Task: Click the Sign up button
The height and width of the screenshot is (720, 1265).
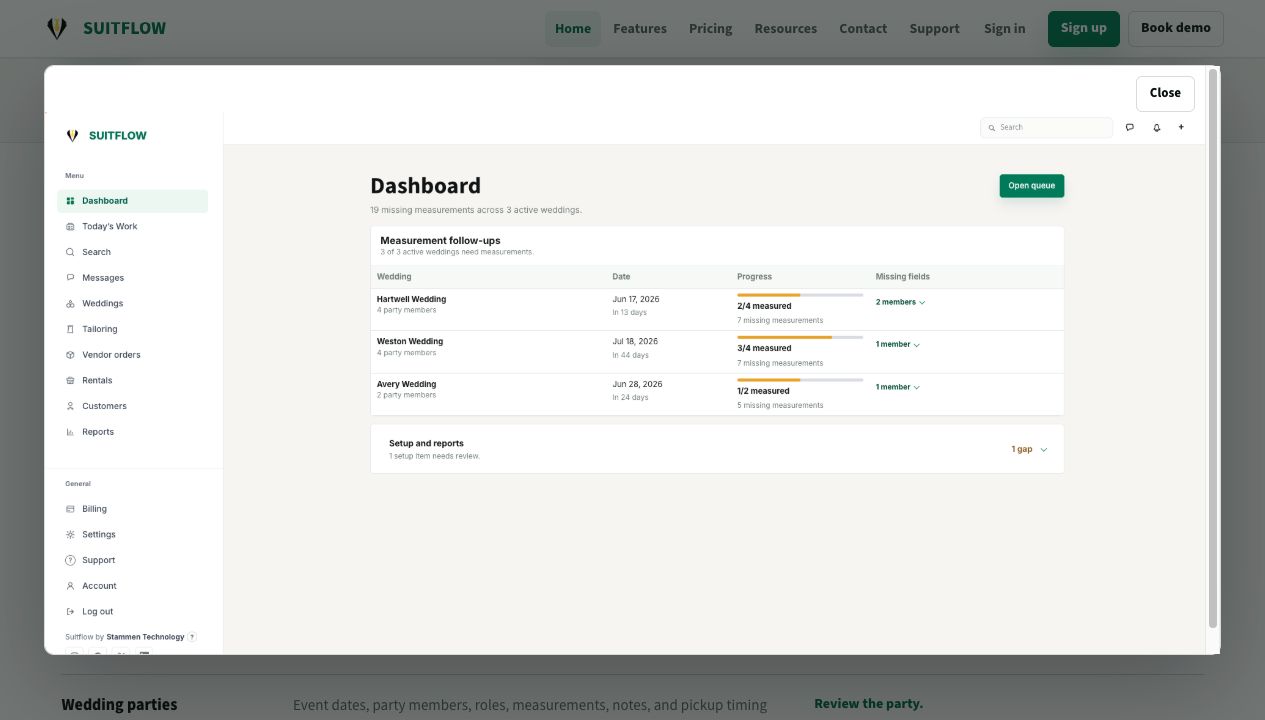Action: point(1084,28)
